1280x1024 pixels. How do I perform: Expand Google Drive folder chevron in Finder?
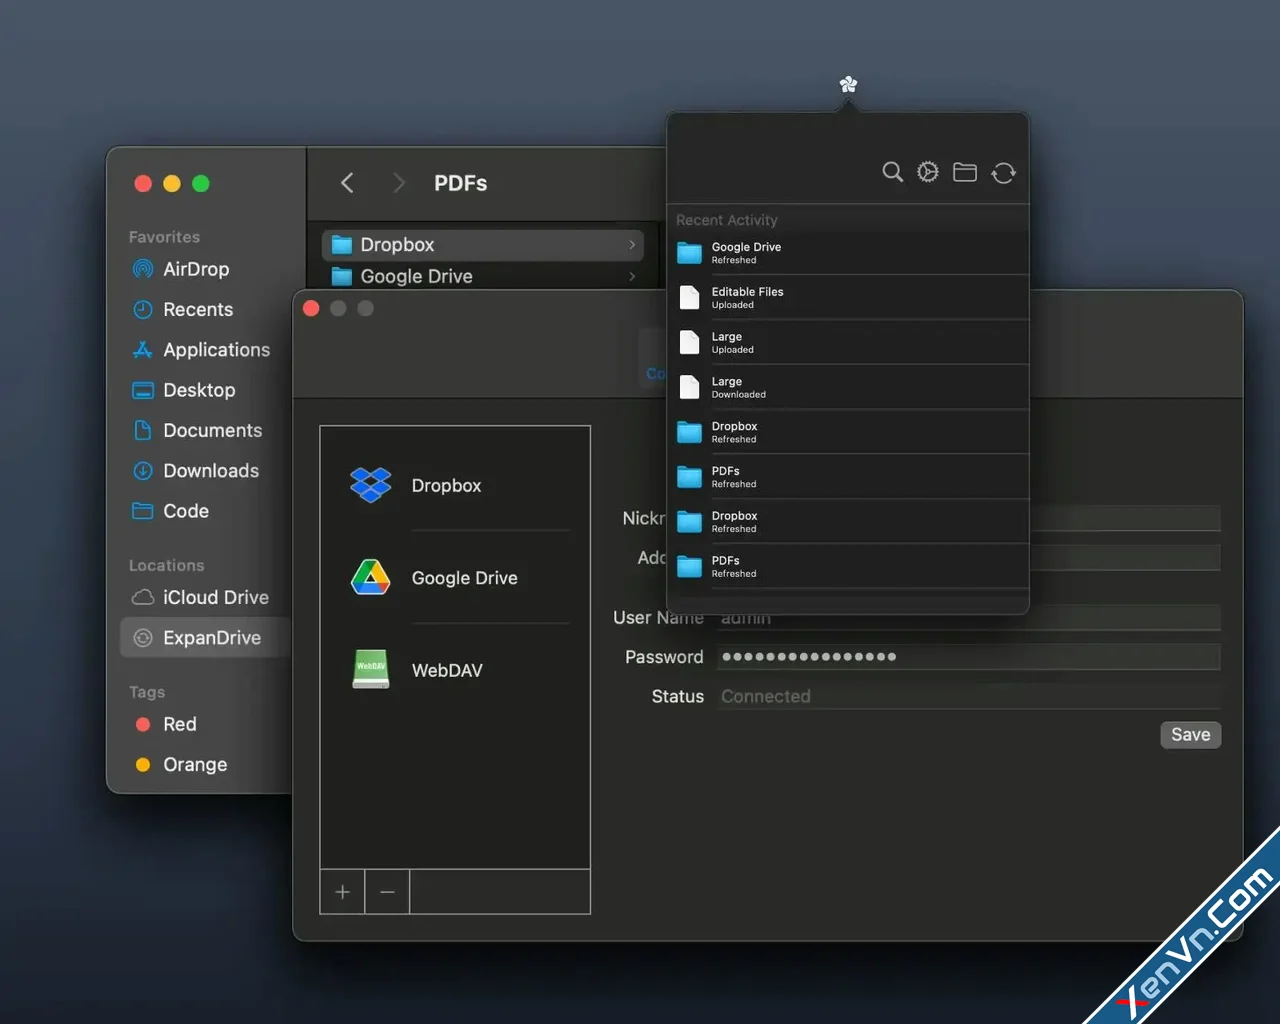click(x=632, y=276)
